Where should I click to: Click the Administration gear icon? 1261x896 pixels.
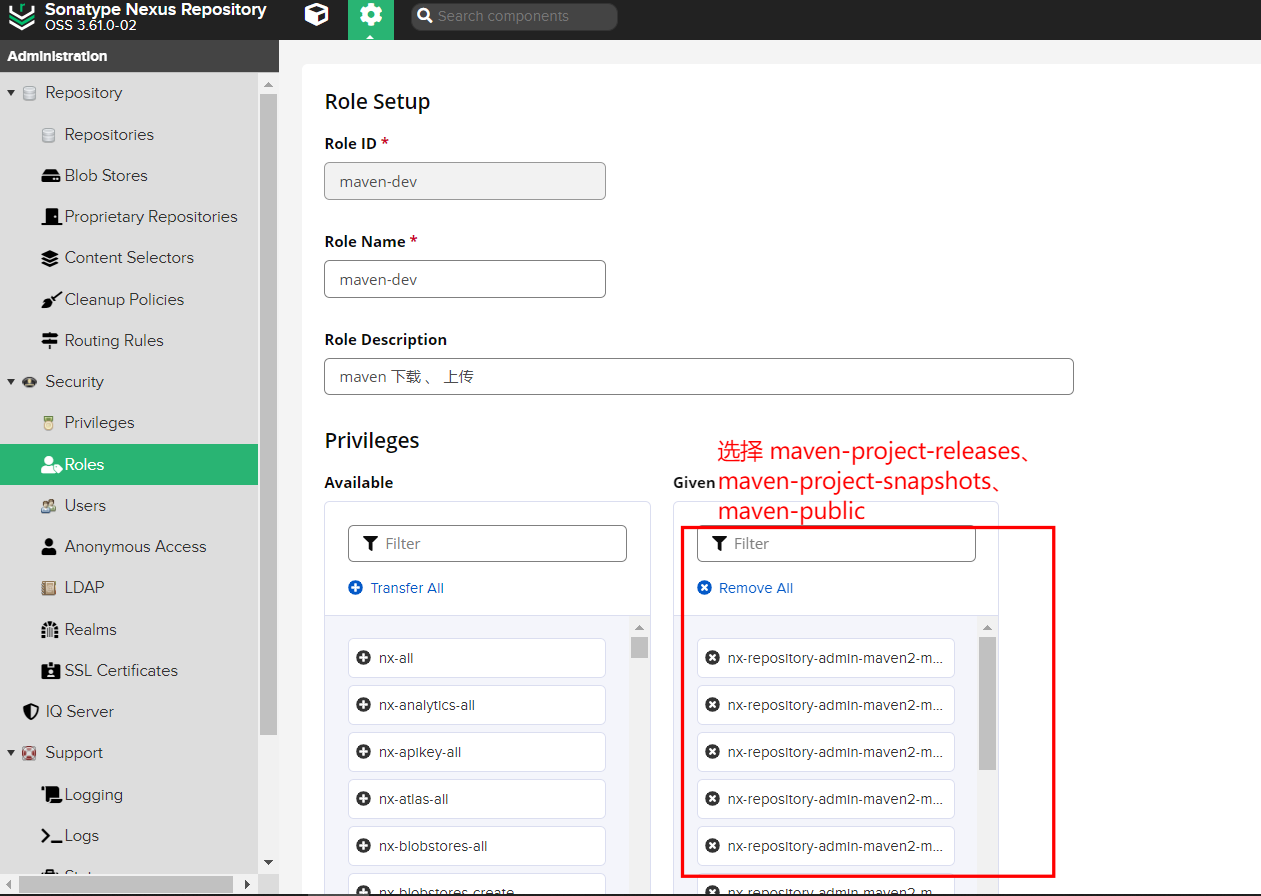click(x=371, y=16)
